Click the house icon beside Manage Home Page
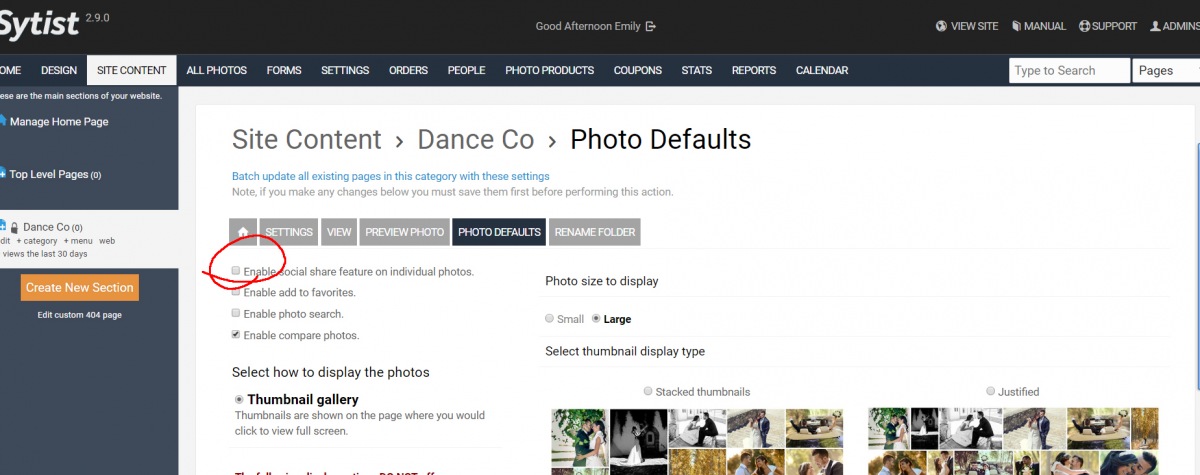The width and height of the screenshot is (1200, 475). click(2, 121)
